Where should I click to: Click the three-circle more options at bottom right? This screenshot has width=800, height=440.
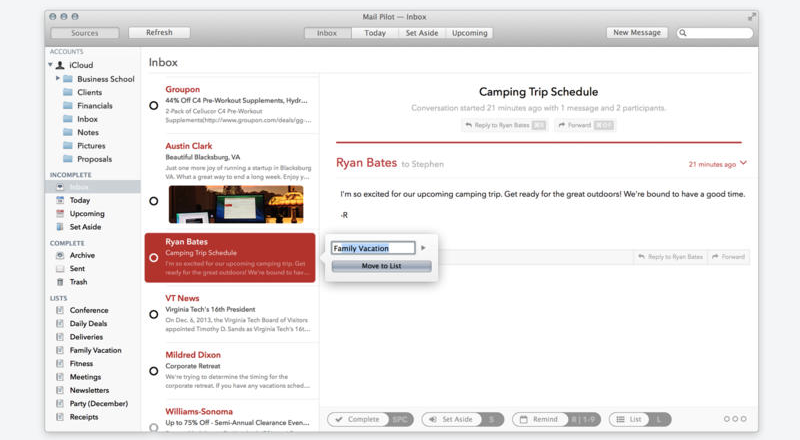(735, 419)
